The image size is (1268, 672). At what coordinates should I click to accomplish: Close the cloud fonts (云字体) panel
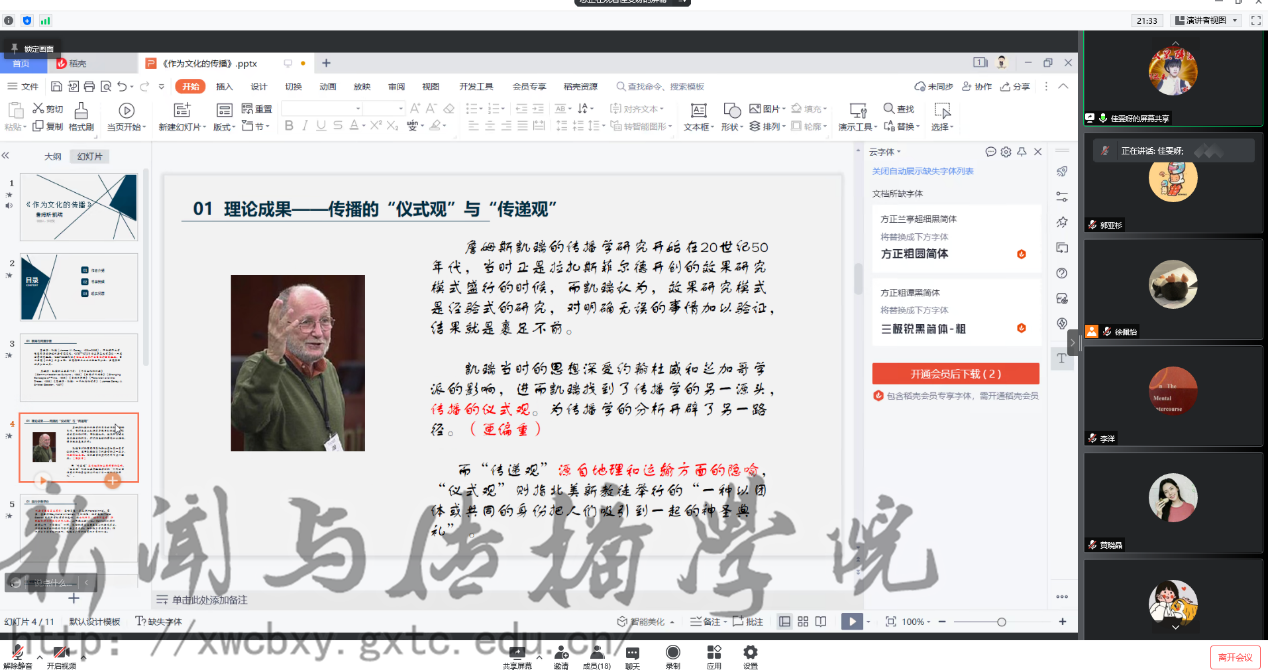tap(1038, 152)
